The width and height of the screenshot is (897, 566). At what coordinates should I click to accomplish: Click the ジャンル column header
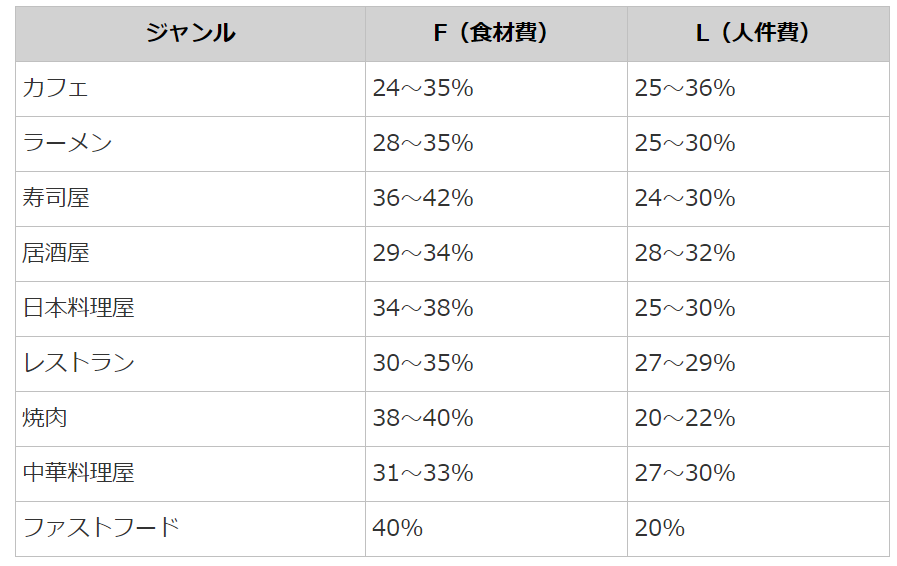[x=190, y=33]
